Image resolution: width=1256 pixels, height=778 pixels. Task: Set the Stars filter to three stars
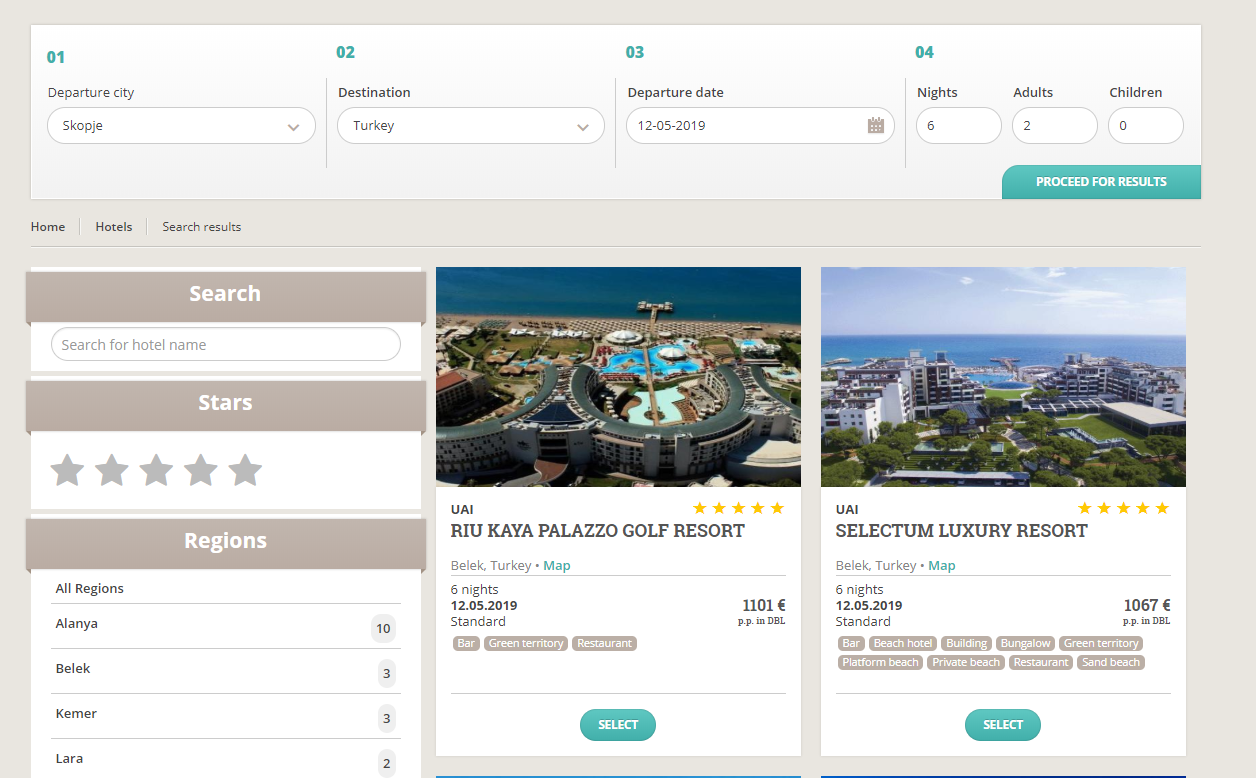point(156,470)
